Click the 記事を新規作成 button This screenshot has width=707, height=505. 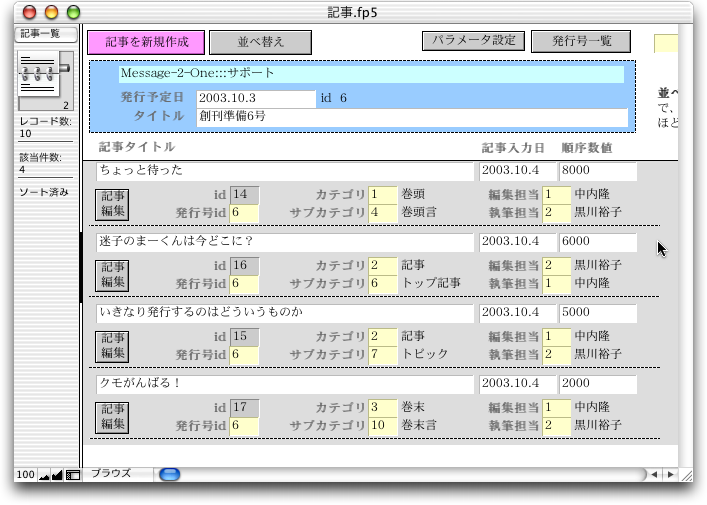[146, 42]
